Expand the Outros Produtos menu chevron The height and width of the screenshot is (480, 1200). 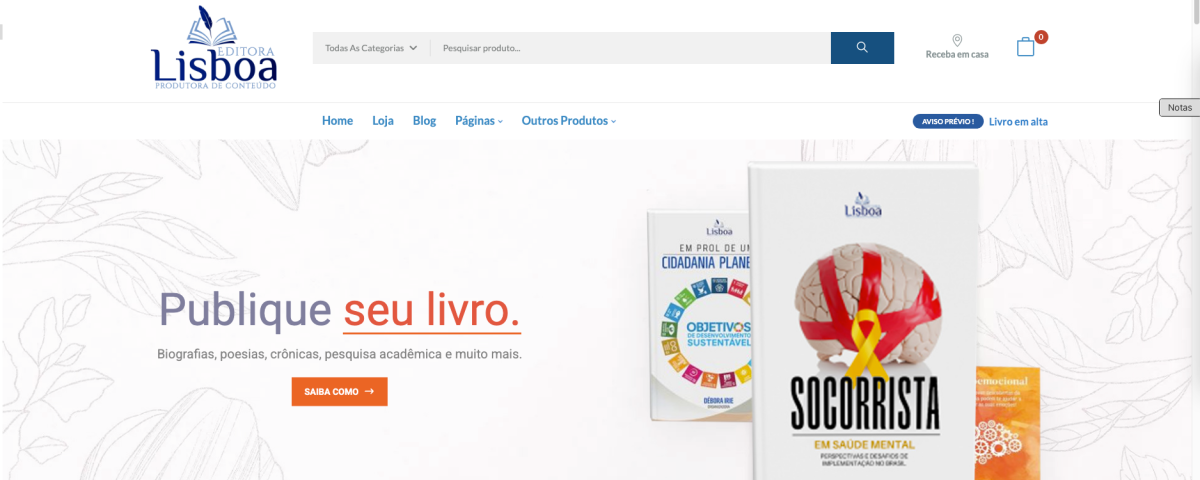614,122
